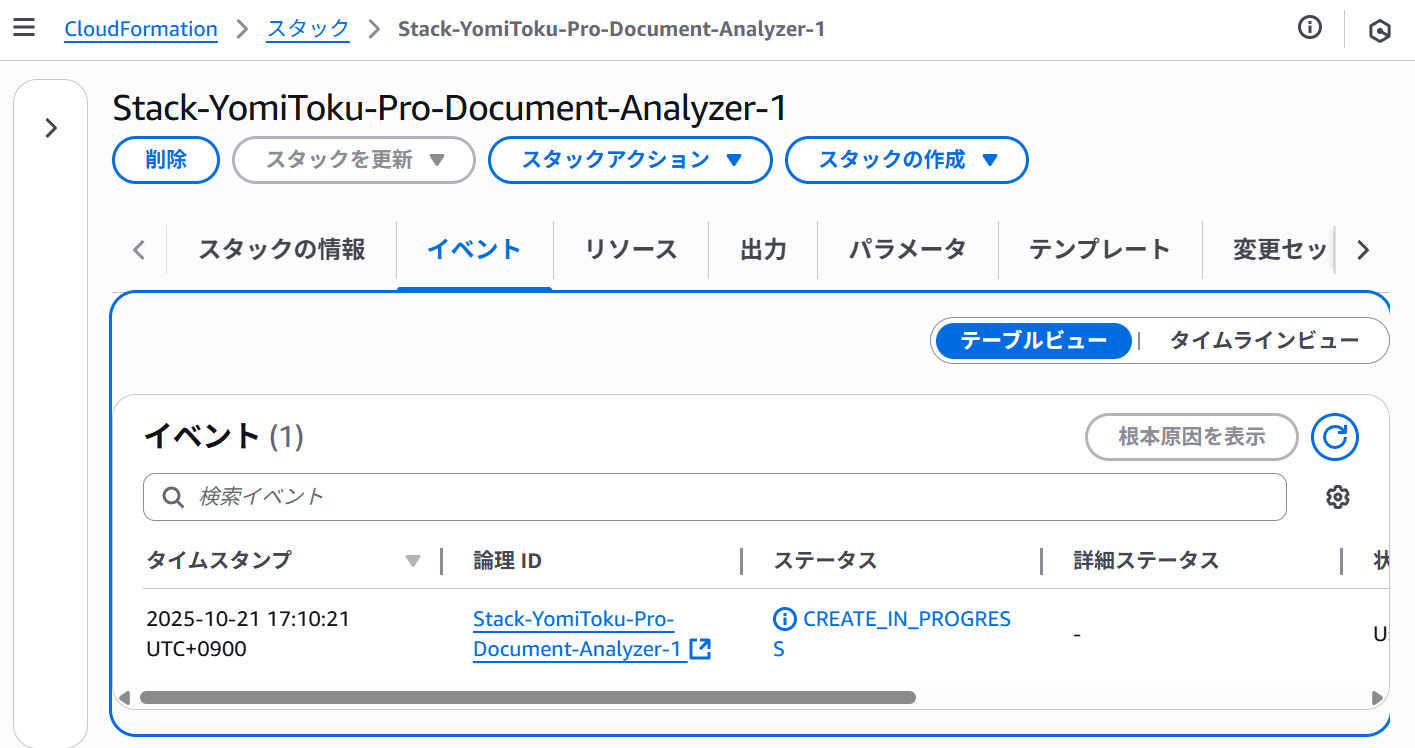Open CloudShell icon at top right
The image size is (1415, 748).
(1379, 30)
